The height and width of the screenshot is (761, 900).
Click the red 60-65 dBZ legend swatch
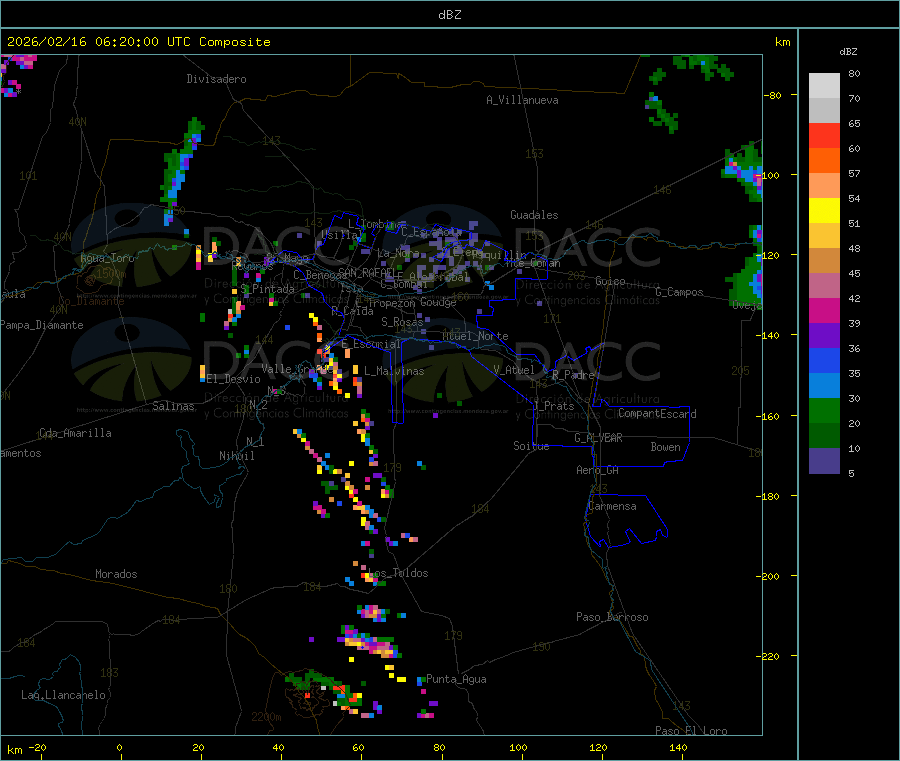824,135
